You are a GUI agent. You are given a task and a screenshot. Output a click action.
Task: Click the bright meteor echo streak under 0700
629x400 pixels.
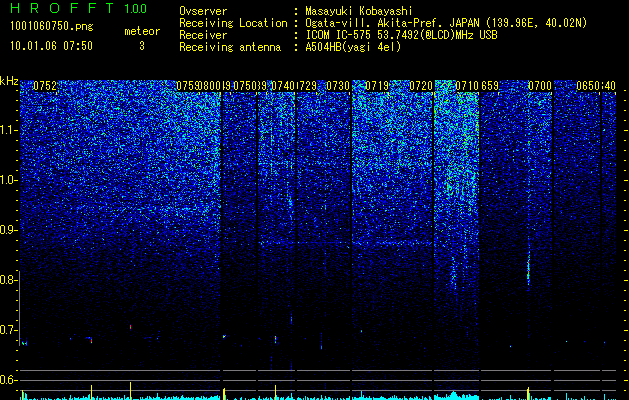(x=528, y=269)
